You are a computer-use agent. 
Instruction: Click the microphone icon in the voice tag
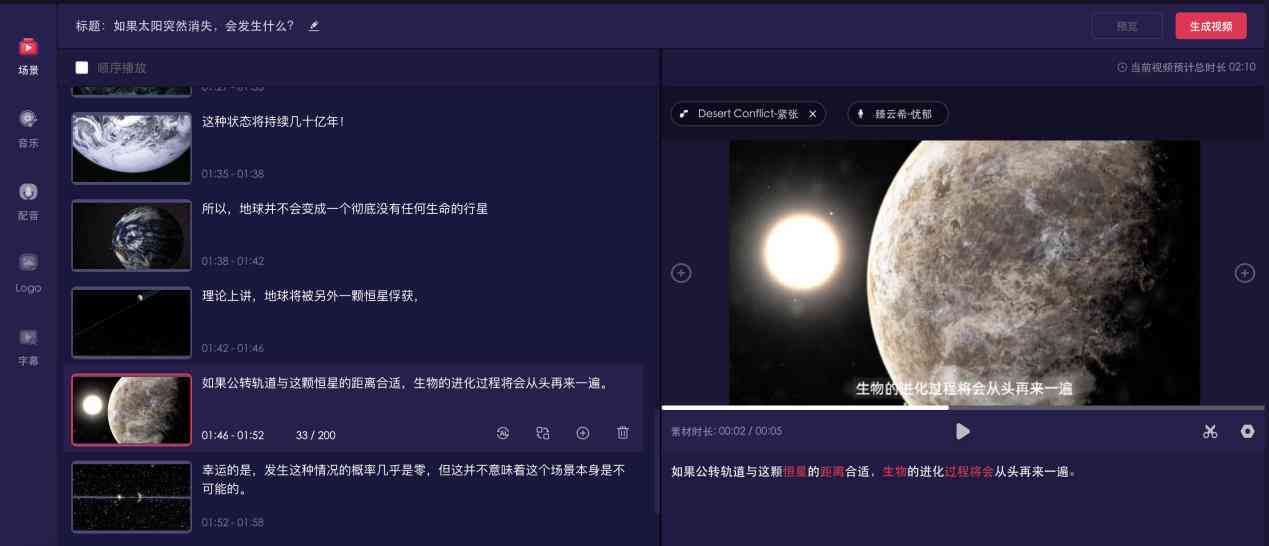coord(861,114)
